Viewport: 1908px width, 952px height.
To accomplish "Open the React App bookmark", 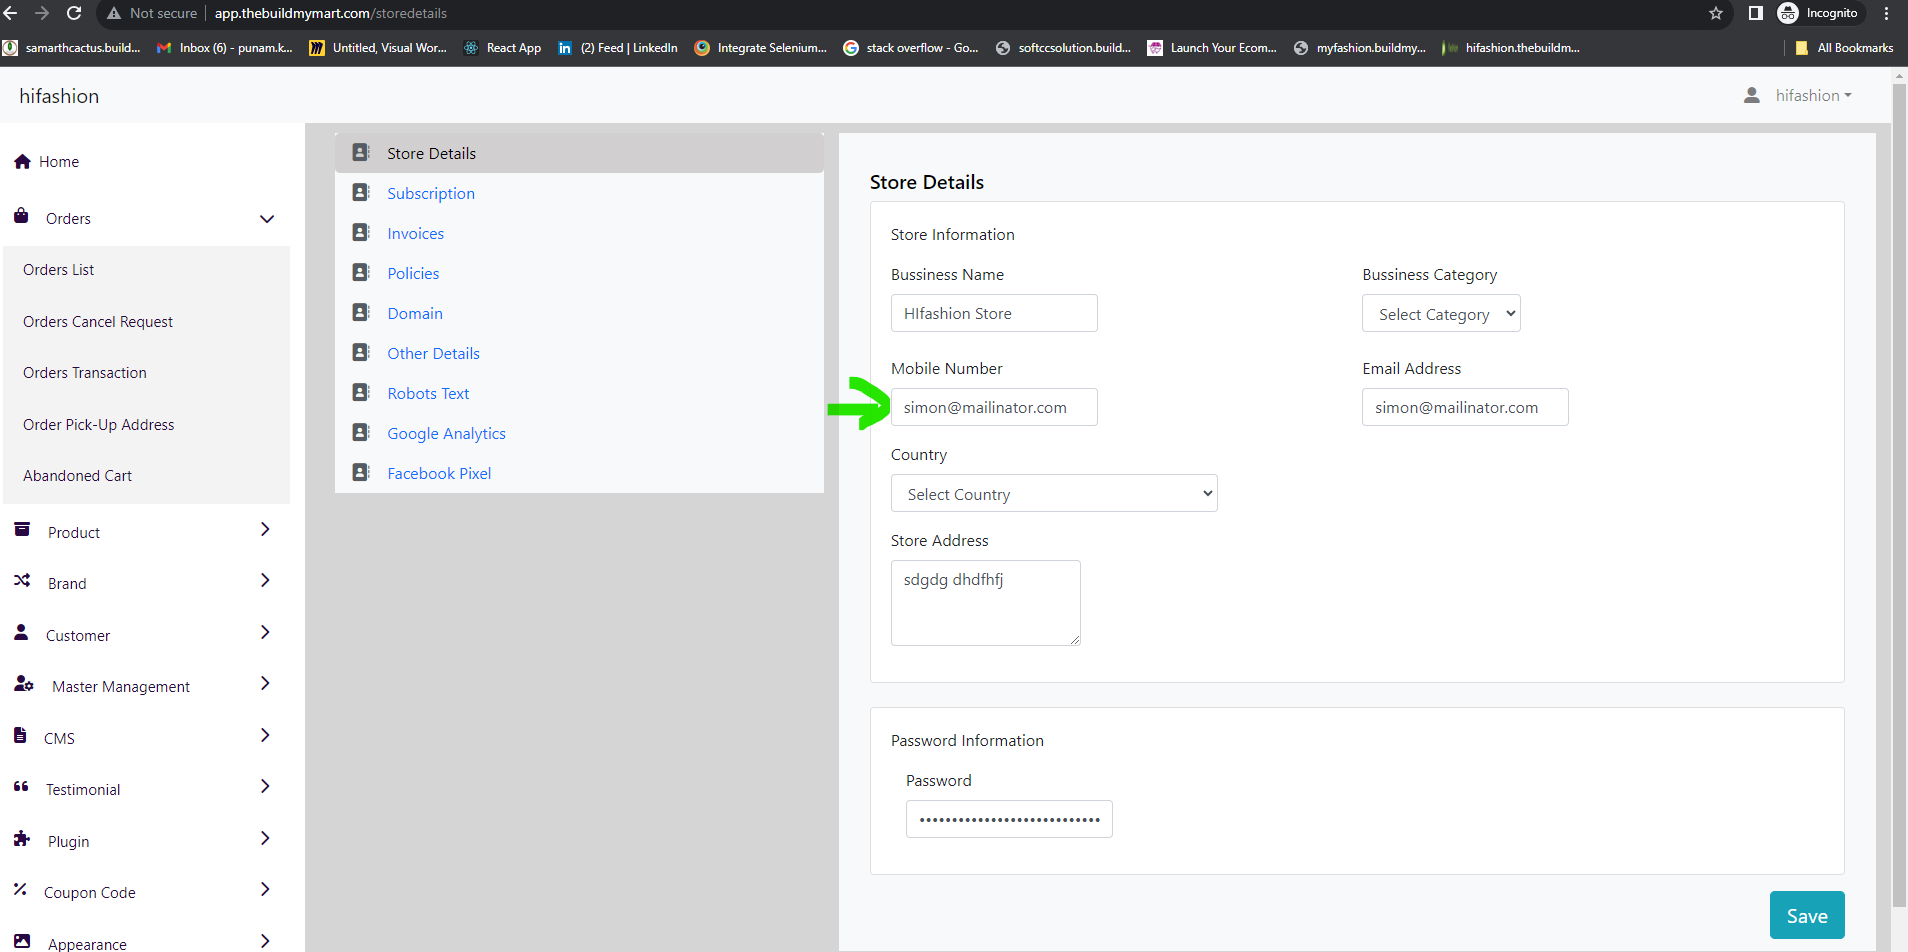I will (503, 47).
